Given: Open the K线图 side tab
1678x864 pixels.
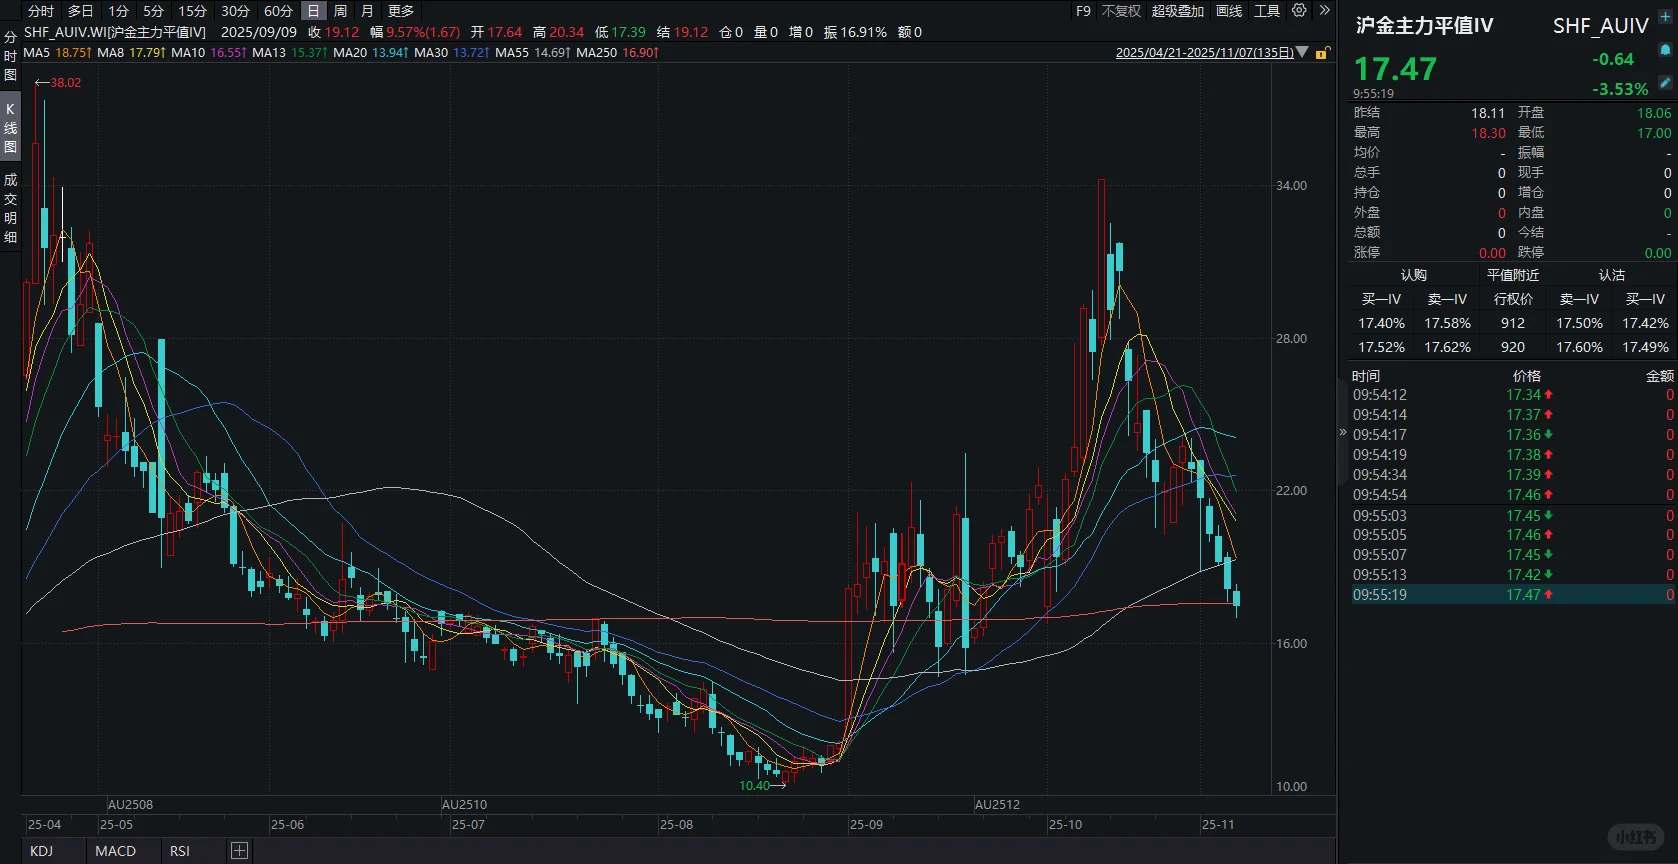Looking at the screenshot, I should tap(10, 128).
